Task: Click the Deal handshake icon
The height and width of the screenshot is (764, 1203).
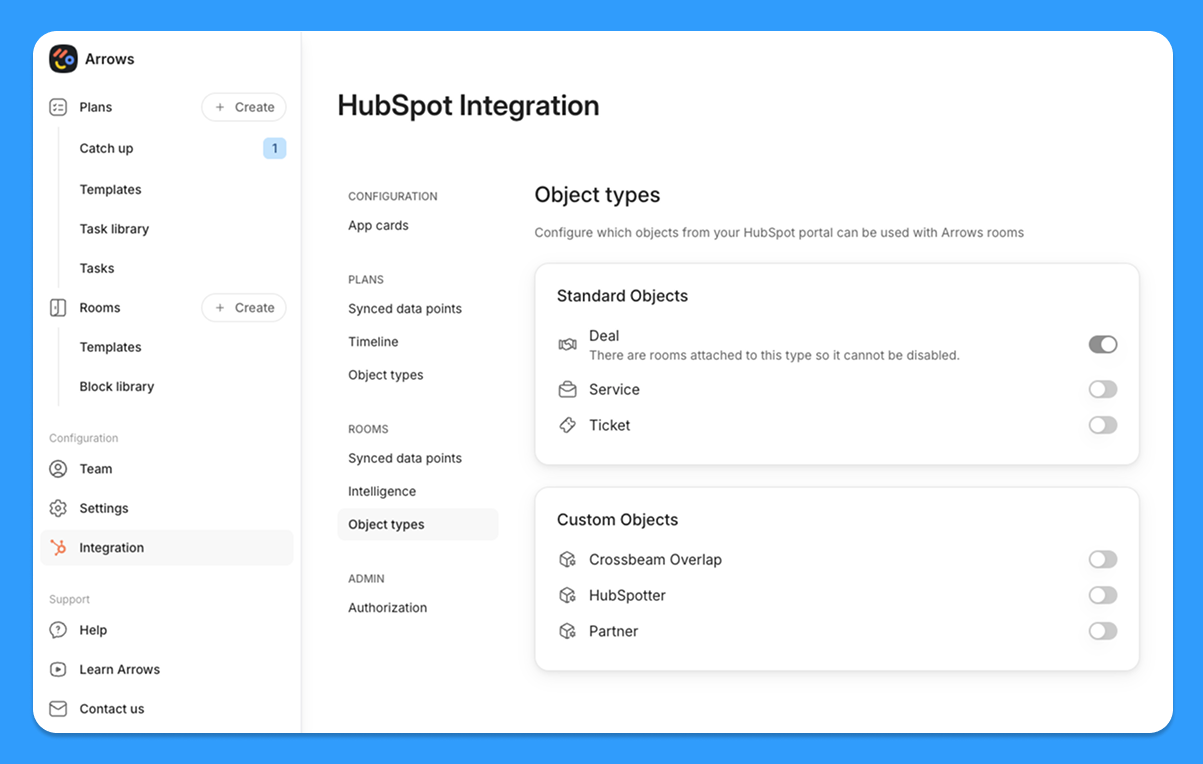Action: tap(567, 345)
